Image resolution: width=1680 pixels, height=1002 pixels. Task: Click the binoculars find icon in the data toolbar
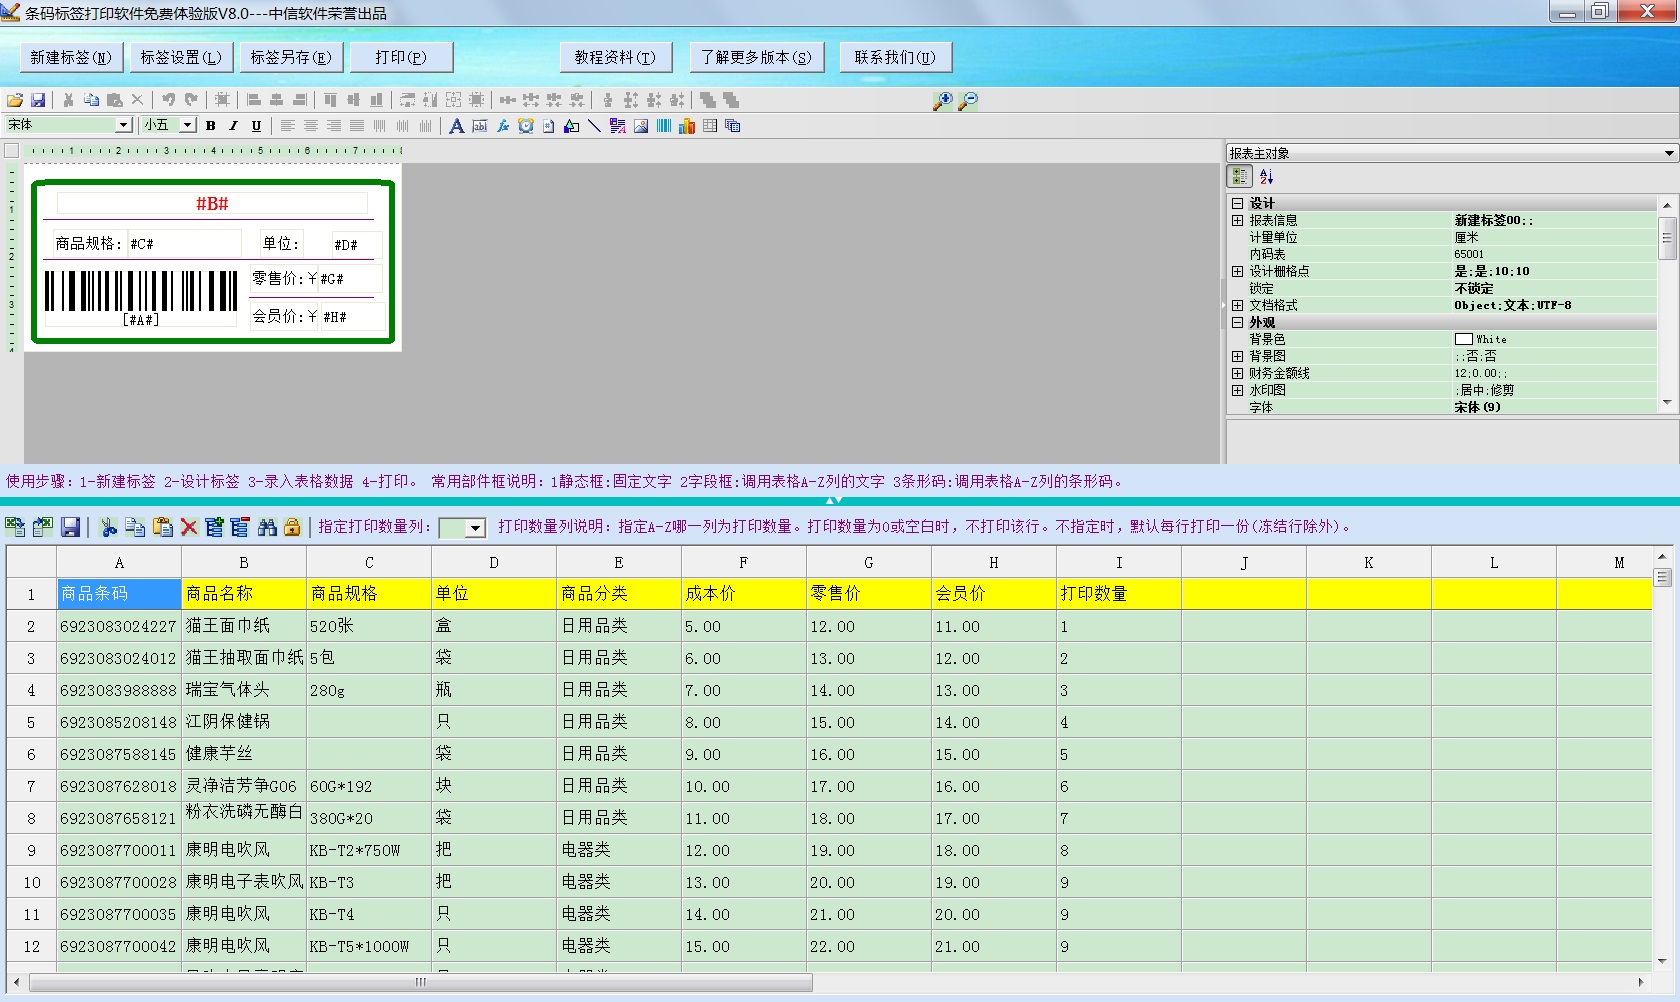267,527
